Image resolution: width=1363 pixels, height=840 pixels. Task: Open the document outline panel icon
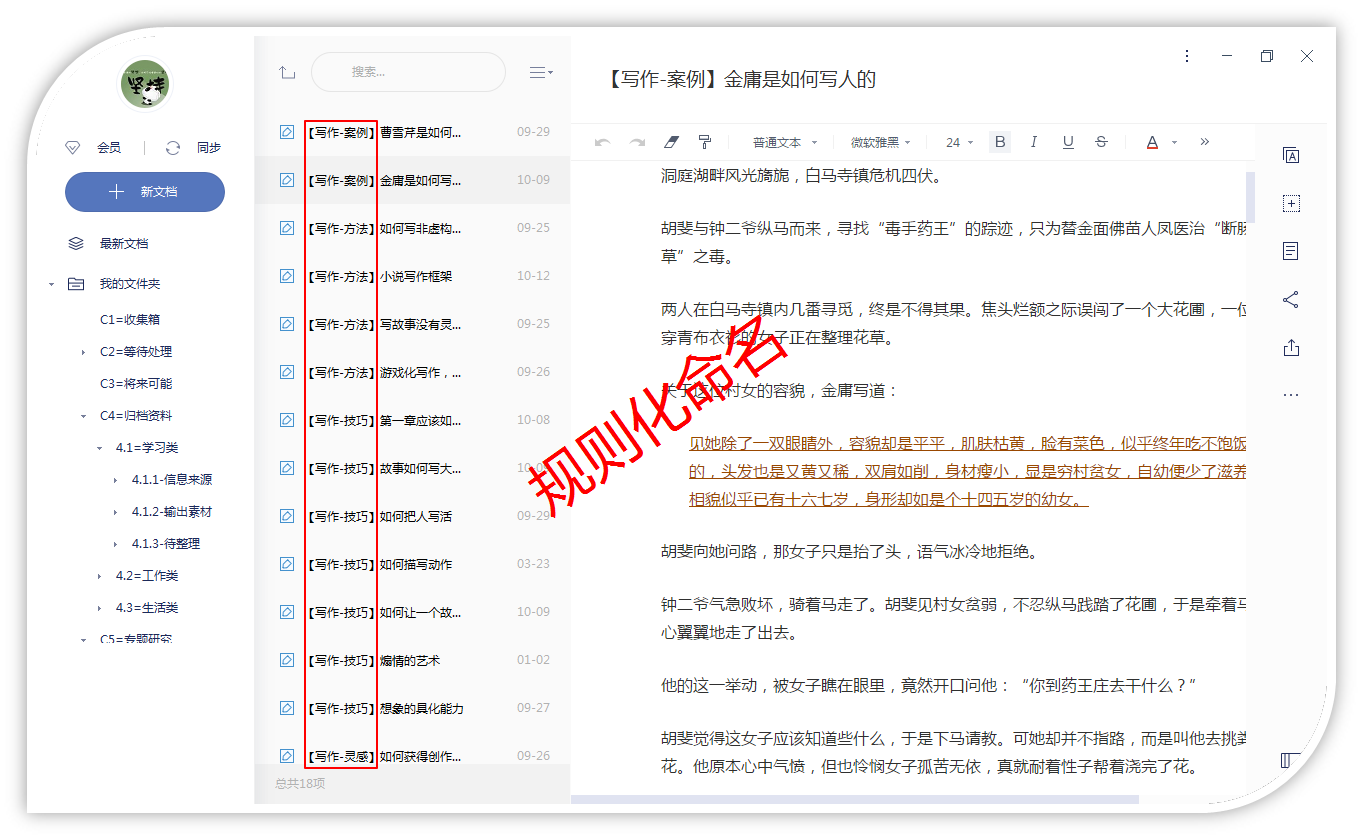tap(1291, 251)
